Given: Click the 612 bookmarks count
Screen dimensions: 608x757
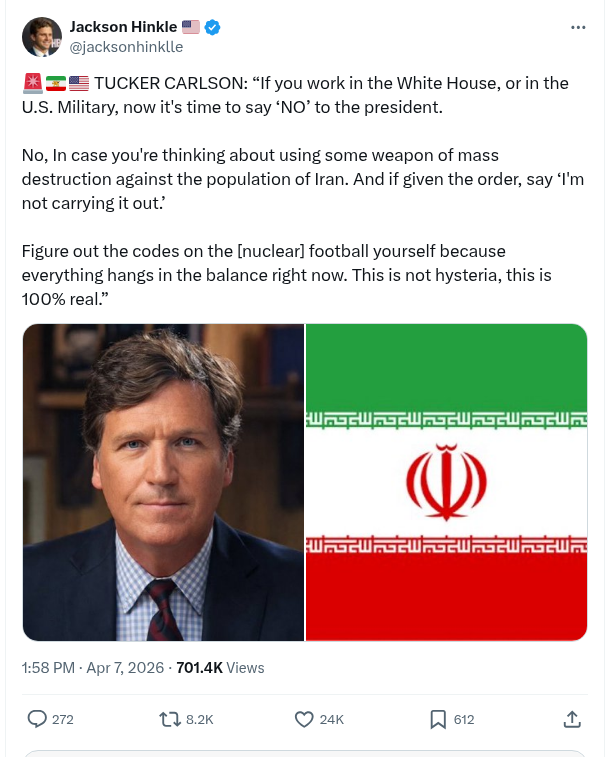Looking at the screenshot, I should [x=463, y=719].
